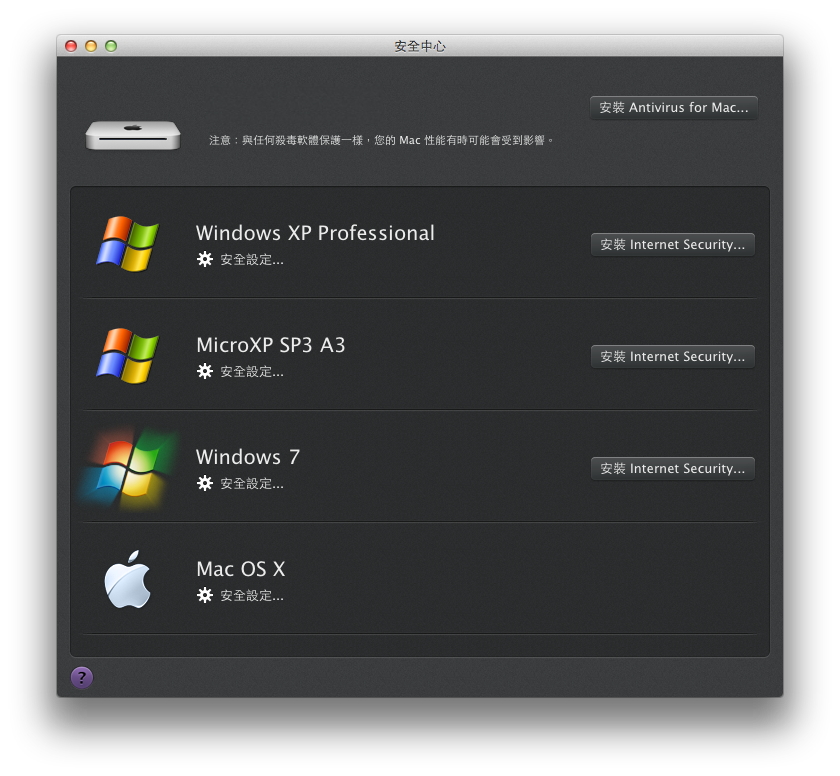Click the gear icon under Windows 7
Screen dimensions: 840x776
pyautogui.click(x=205, y=483)
